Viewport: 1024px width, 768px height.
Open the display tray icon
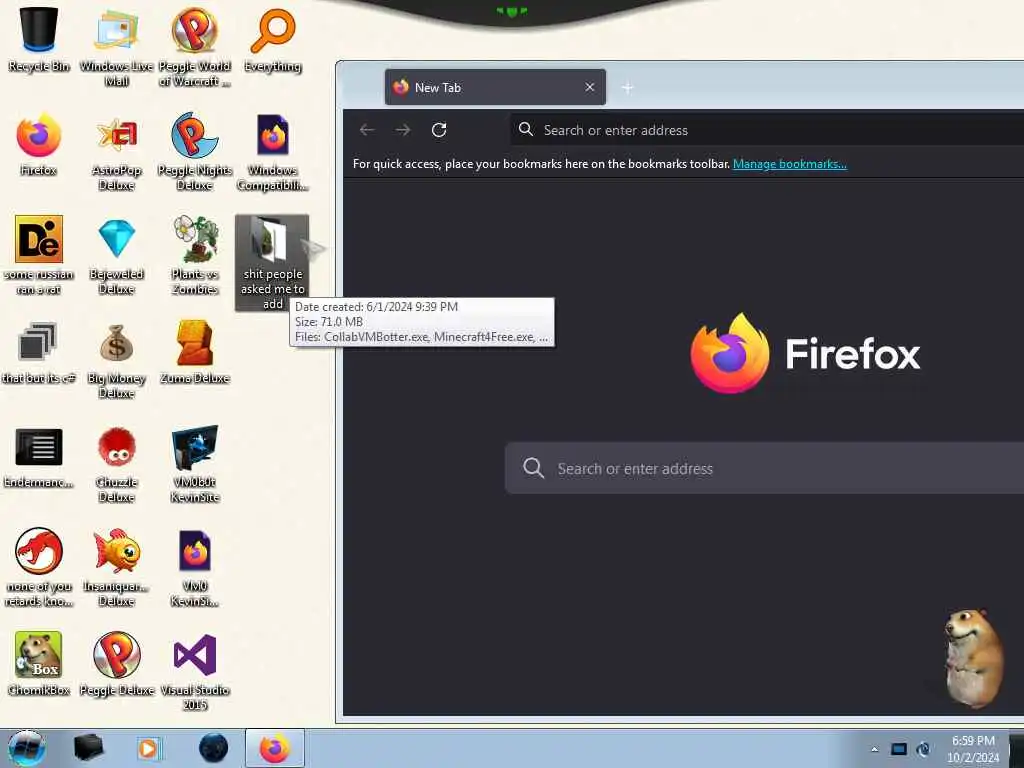(899, 749)
